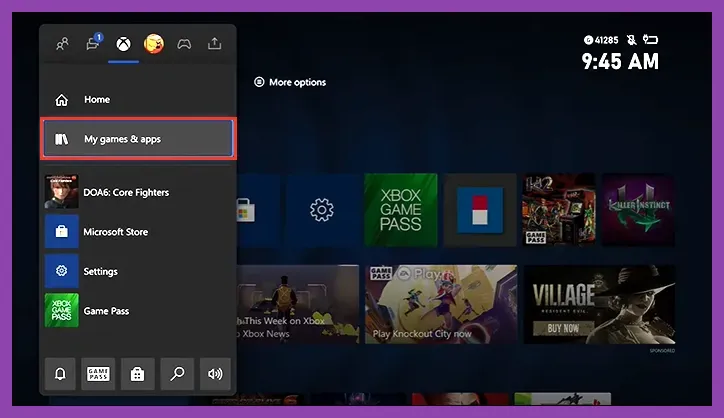Switch to the controller tab icon
The width and height of the screenshot is (724, 418).
[184, 44]
